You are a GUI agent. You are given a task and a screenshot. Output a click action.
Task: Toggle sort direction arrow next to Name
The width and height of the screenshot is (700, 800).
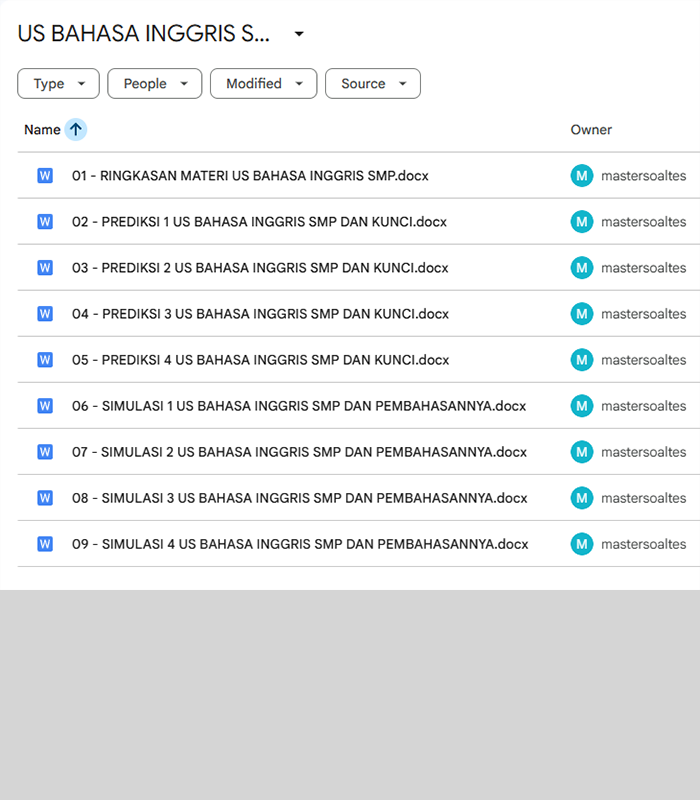coord(76,130)
